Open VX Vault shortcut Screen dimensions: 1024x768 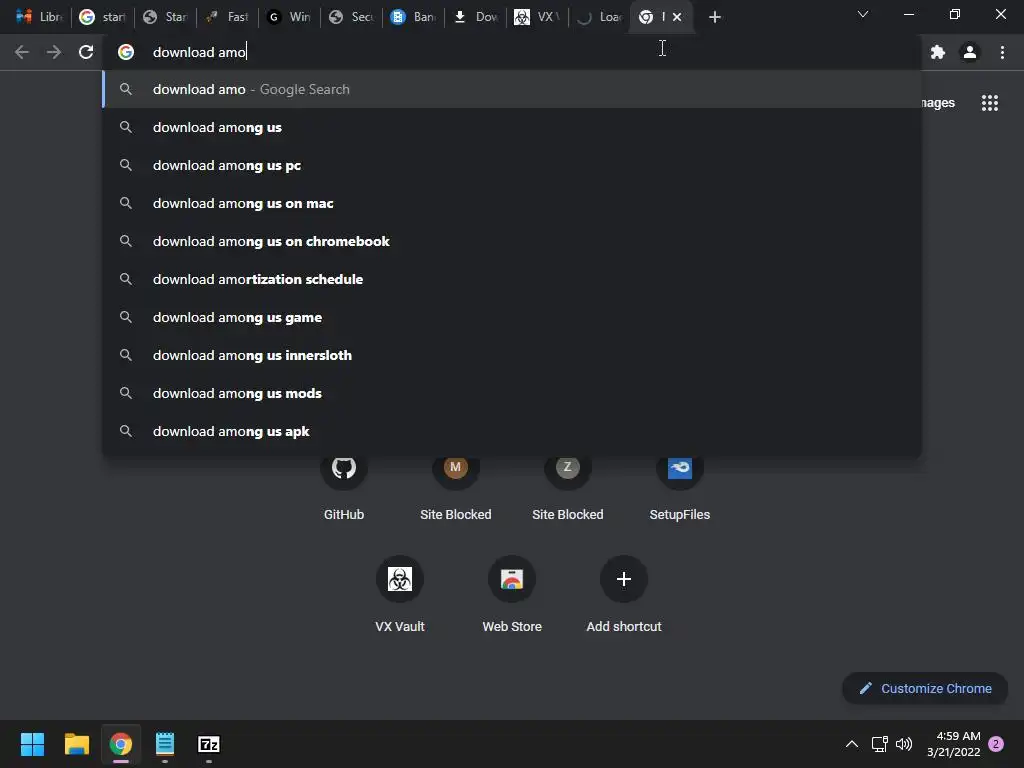(x=400, y=594)
